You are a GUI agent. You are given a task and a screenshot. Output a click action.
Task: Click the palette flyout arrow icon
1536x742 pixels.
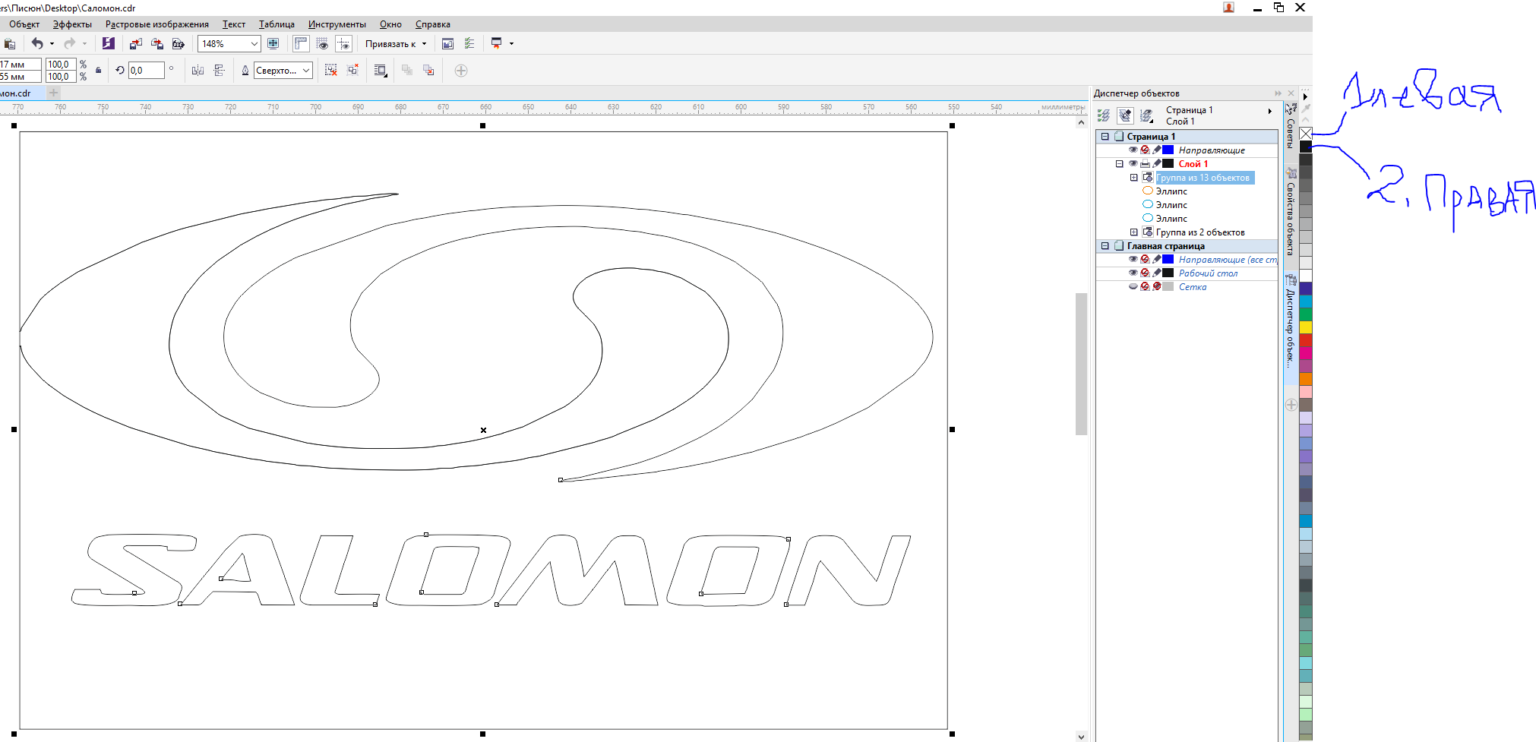(1305, 97)
